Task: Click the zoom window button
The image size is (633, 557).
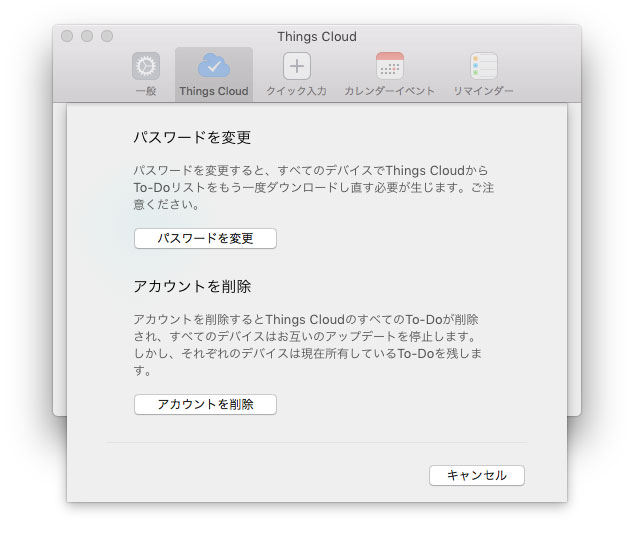Action: click(x=107, y=36)
